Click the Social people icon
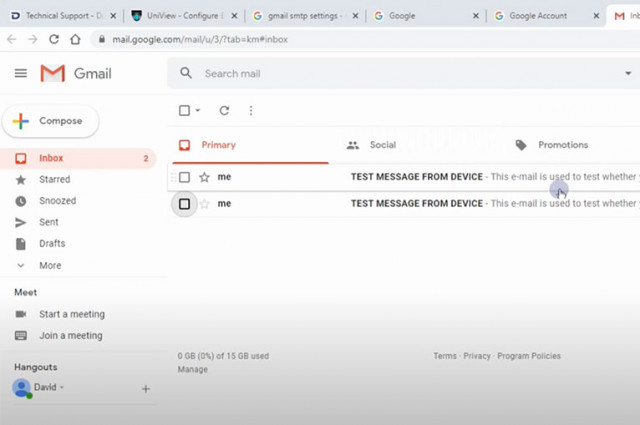 click(353, 145)
